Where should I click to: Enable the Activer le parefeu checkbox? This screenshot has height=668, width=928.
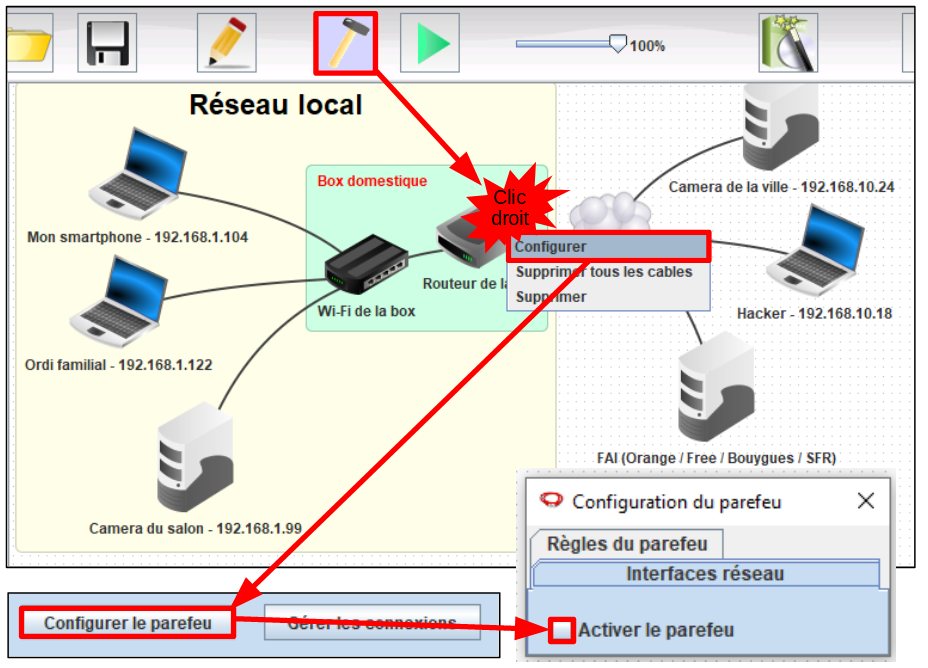(x=564, y=630)
